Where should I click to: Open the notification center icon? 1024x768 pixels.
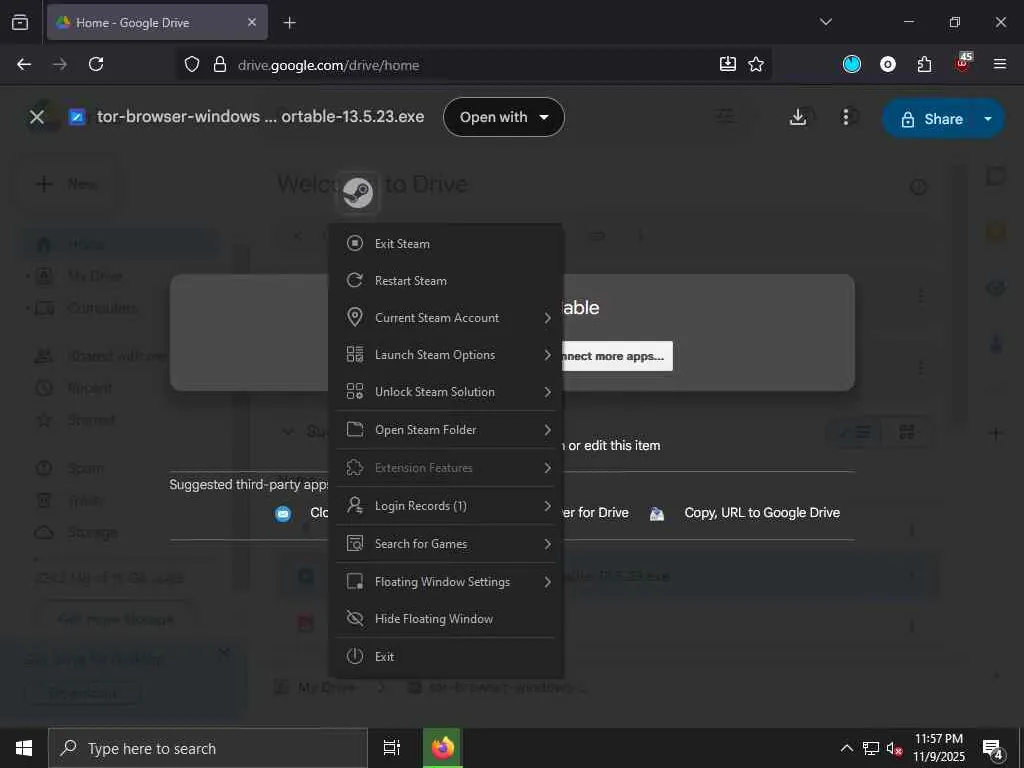click(x=993, y=750)
